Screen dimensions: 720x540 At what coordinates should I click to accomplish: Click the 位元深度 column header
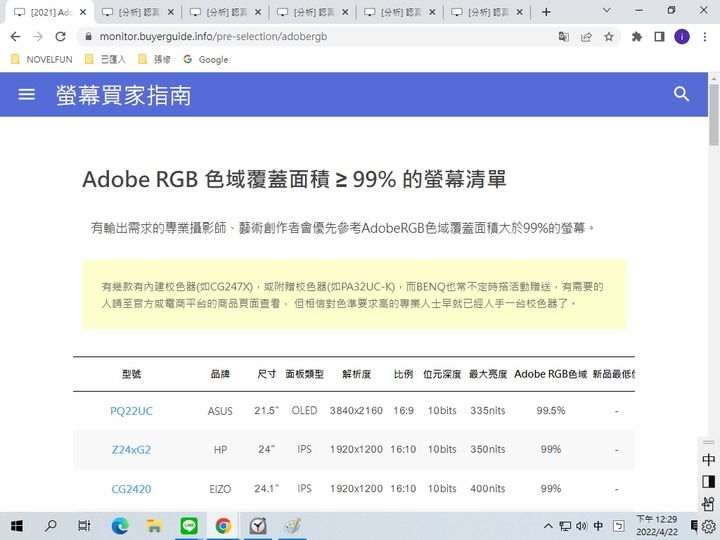[442, 374]
